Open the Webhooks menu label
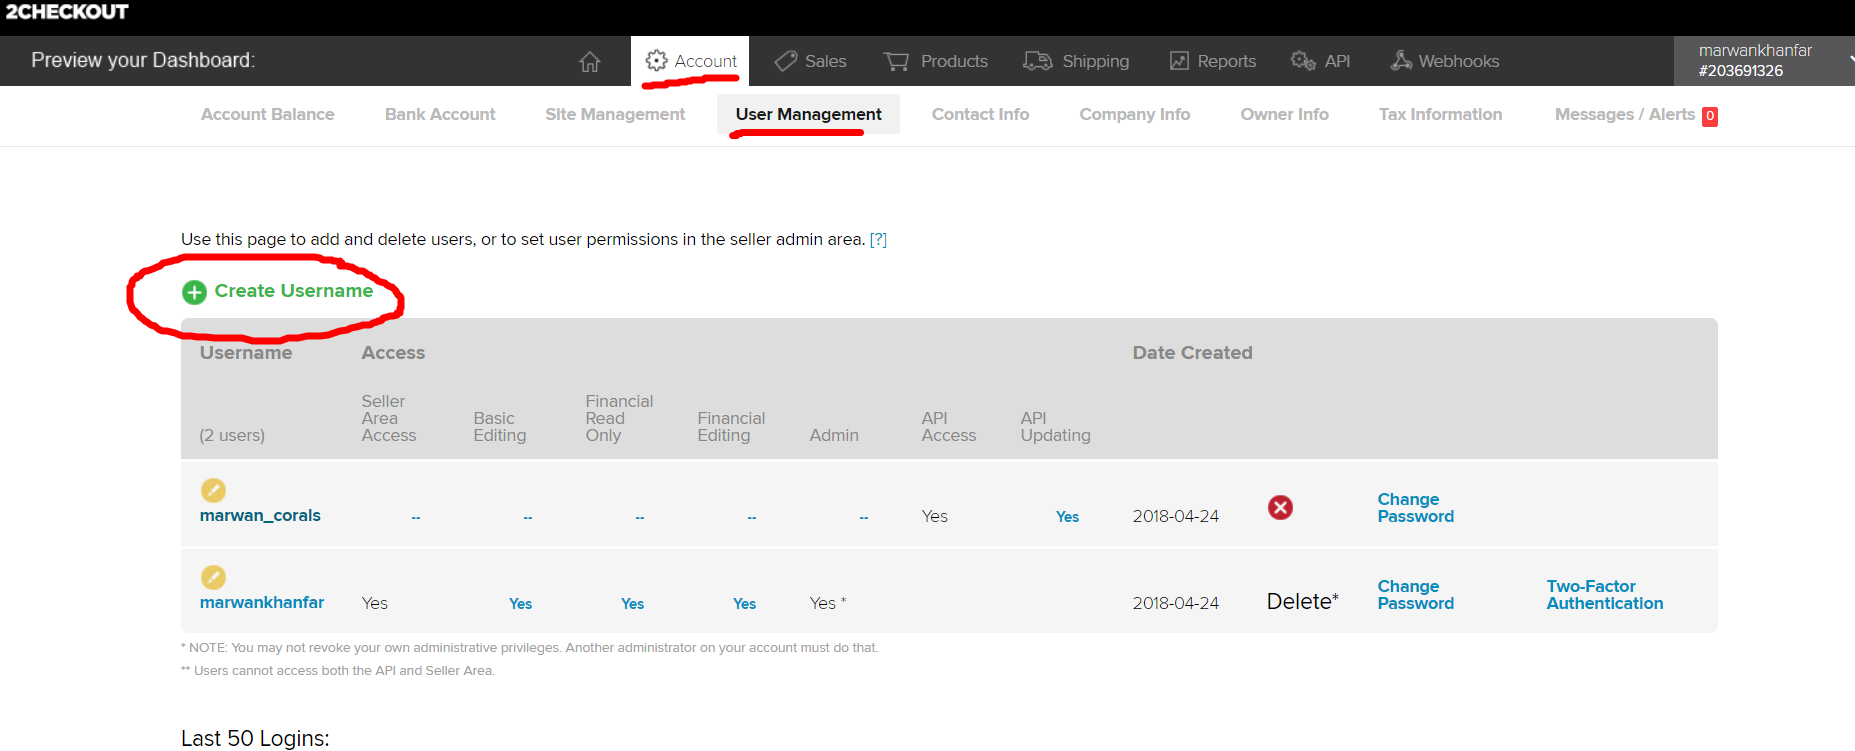This screenshot has width=1855, height=751. (x=1458, y=61)
